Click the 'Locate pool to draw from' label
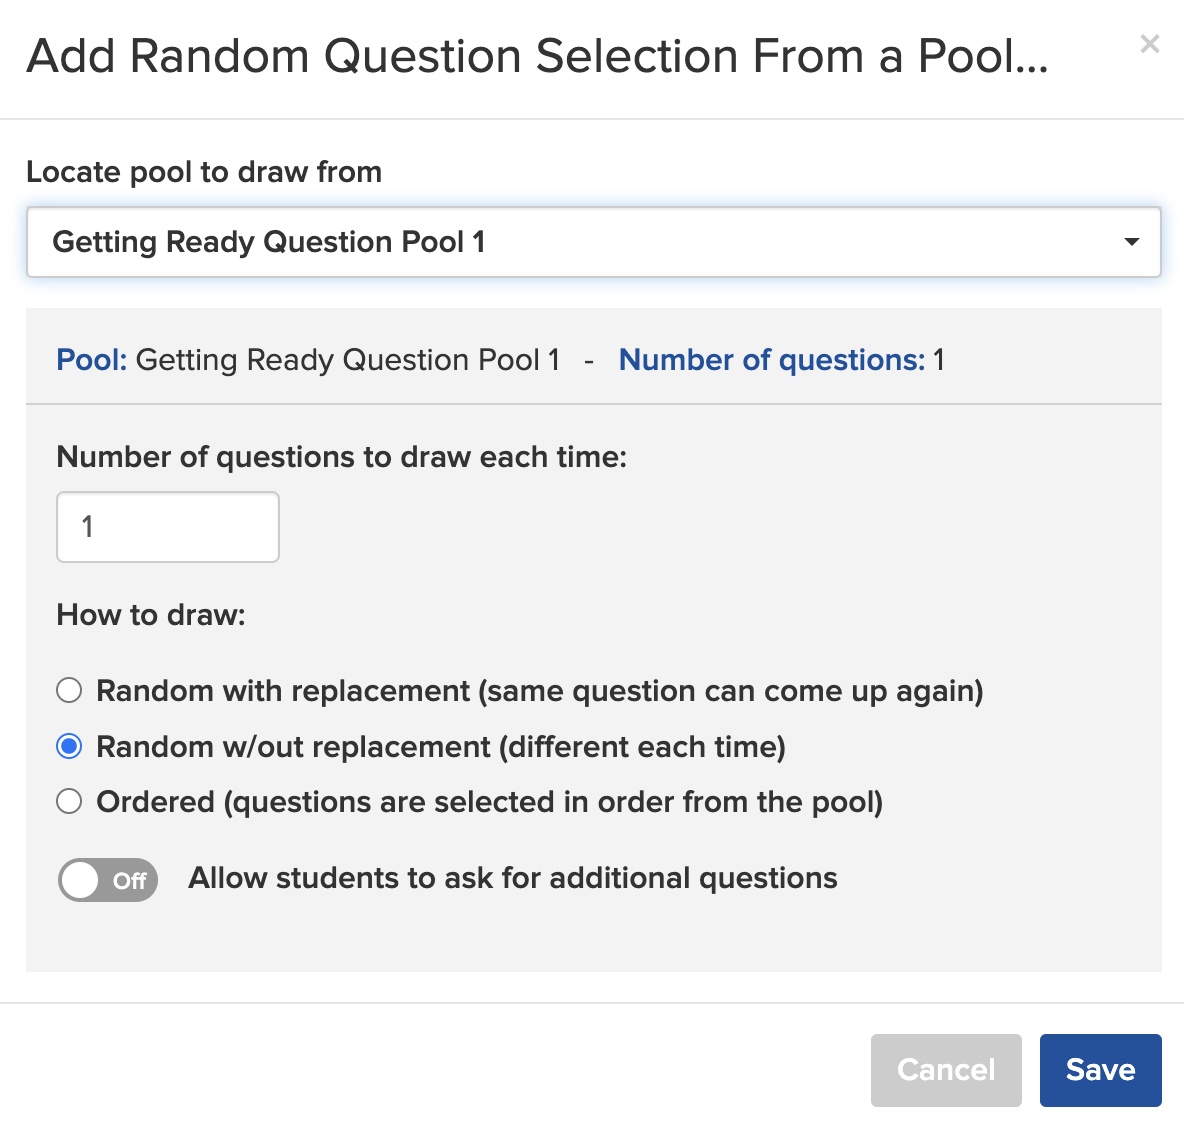 pyautogui.click(x=204, y=172)
